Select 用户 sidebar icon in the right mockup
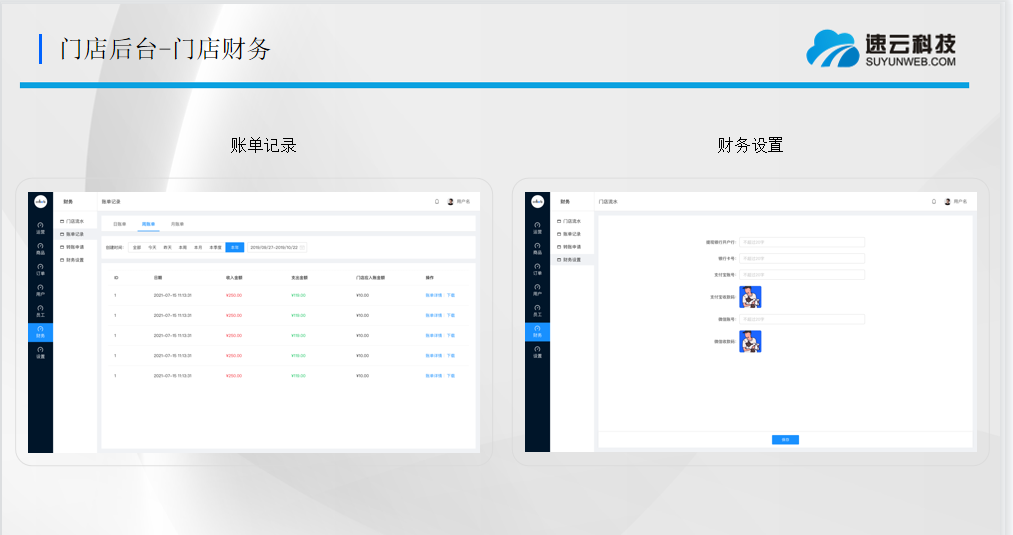 (537, 291)
